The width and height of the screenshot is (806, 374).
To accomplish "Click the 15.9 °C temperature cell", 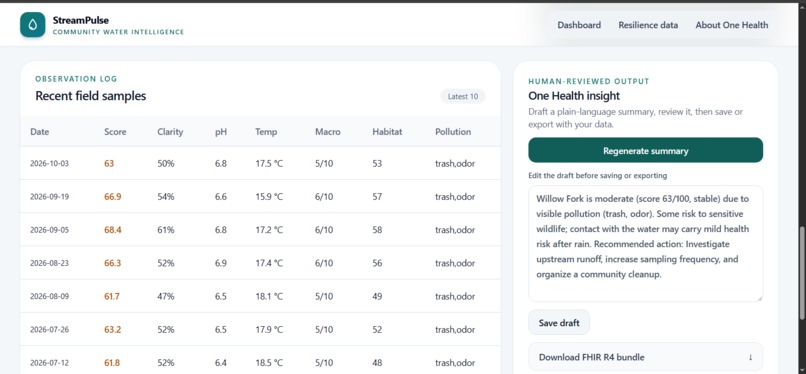I will point(269,197).
